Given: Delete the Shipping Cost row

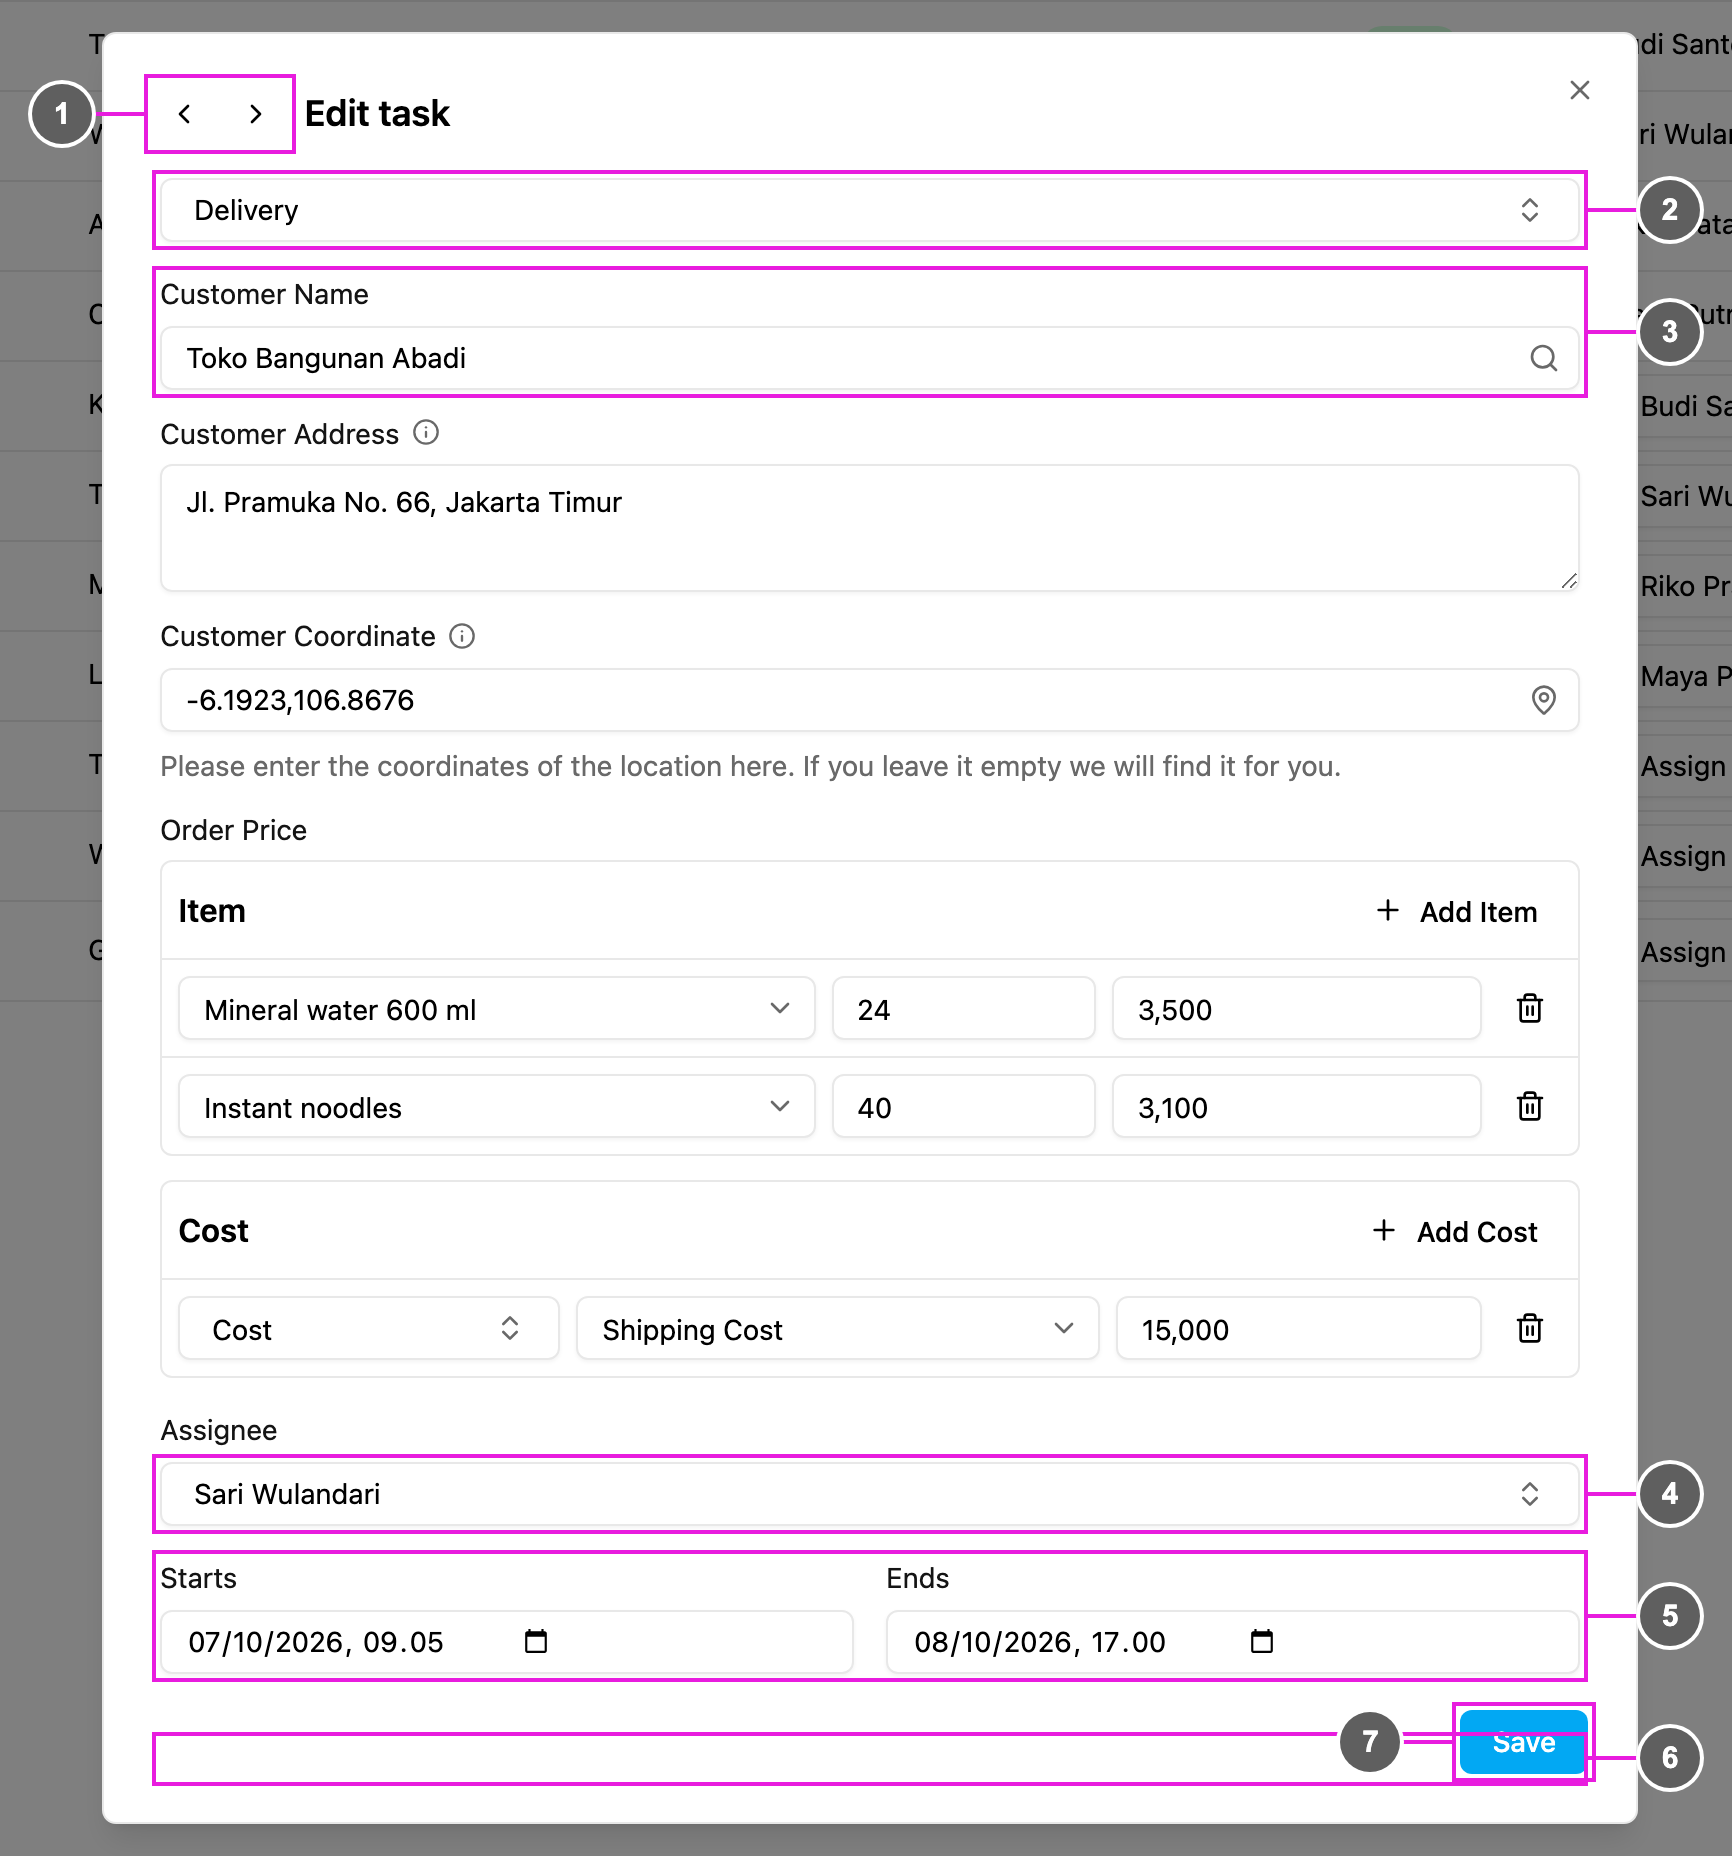Looking at the screenshot, I should (x=1530, y=1328).
